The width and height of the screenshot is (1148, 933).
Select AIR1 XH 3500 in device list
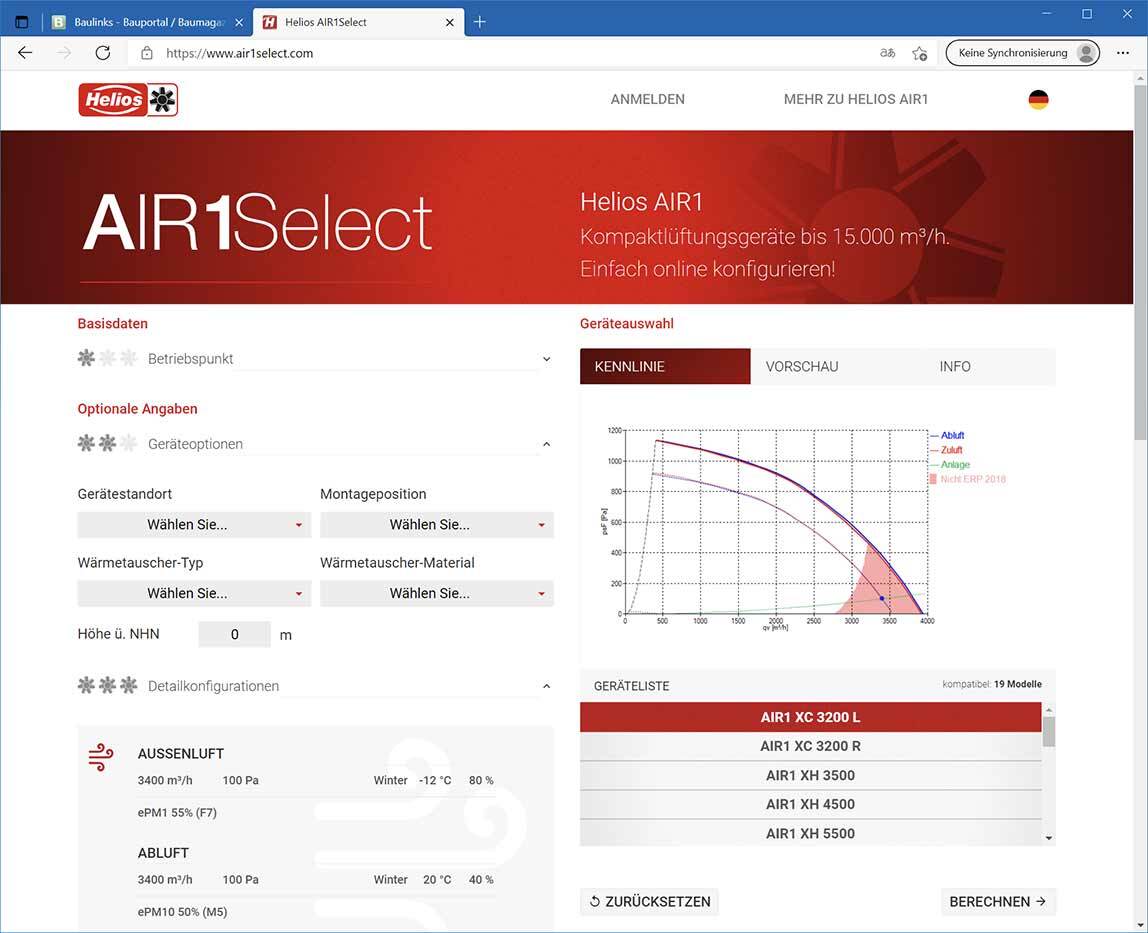point(810,776)
